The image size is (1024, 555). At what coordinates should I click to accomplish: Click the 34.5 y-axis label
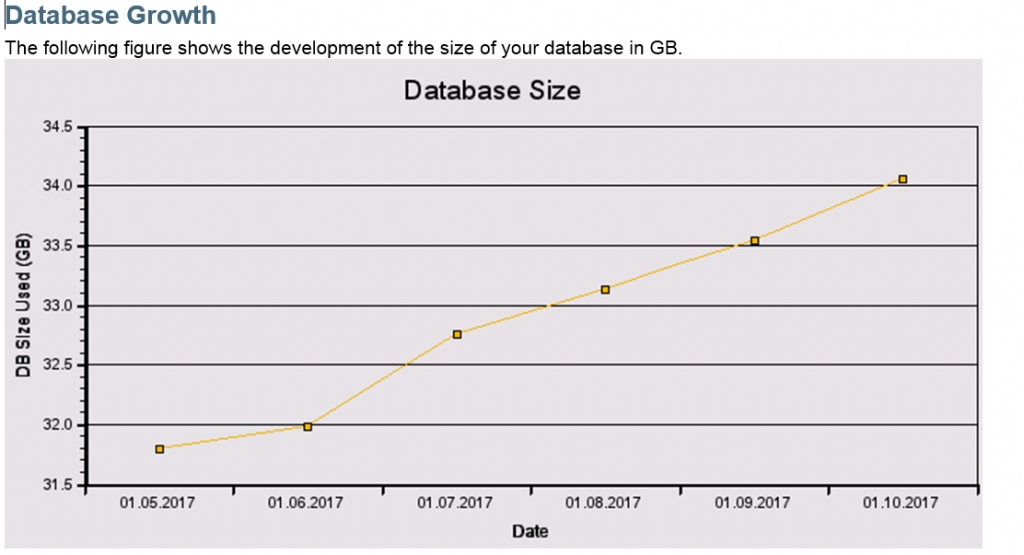(x=57, y=127)
